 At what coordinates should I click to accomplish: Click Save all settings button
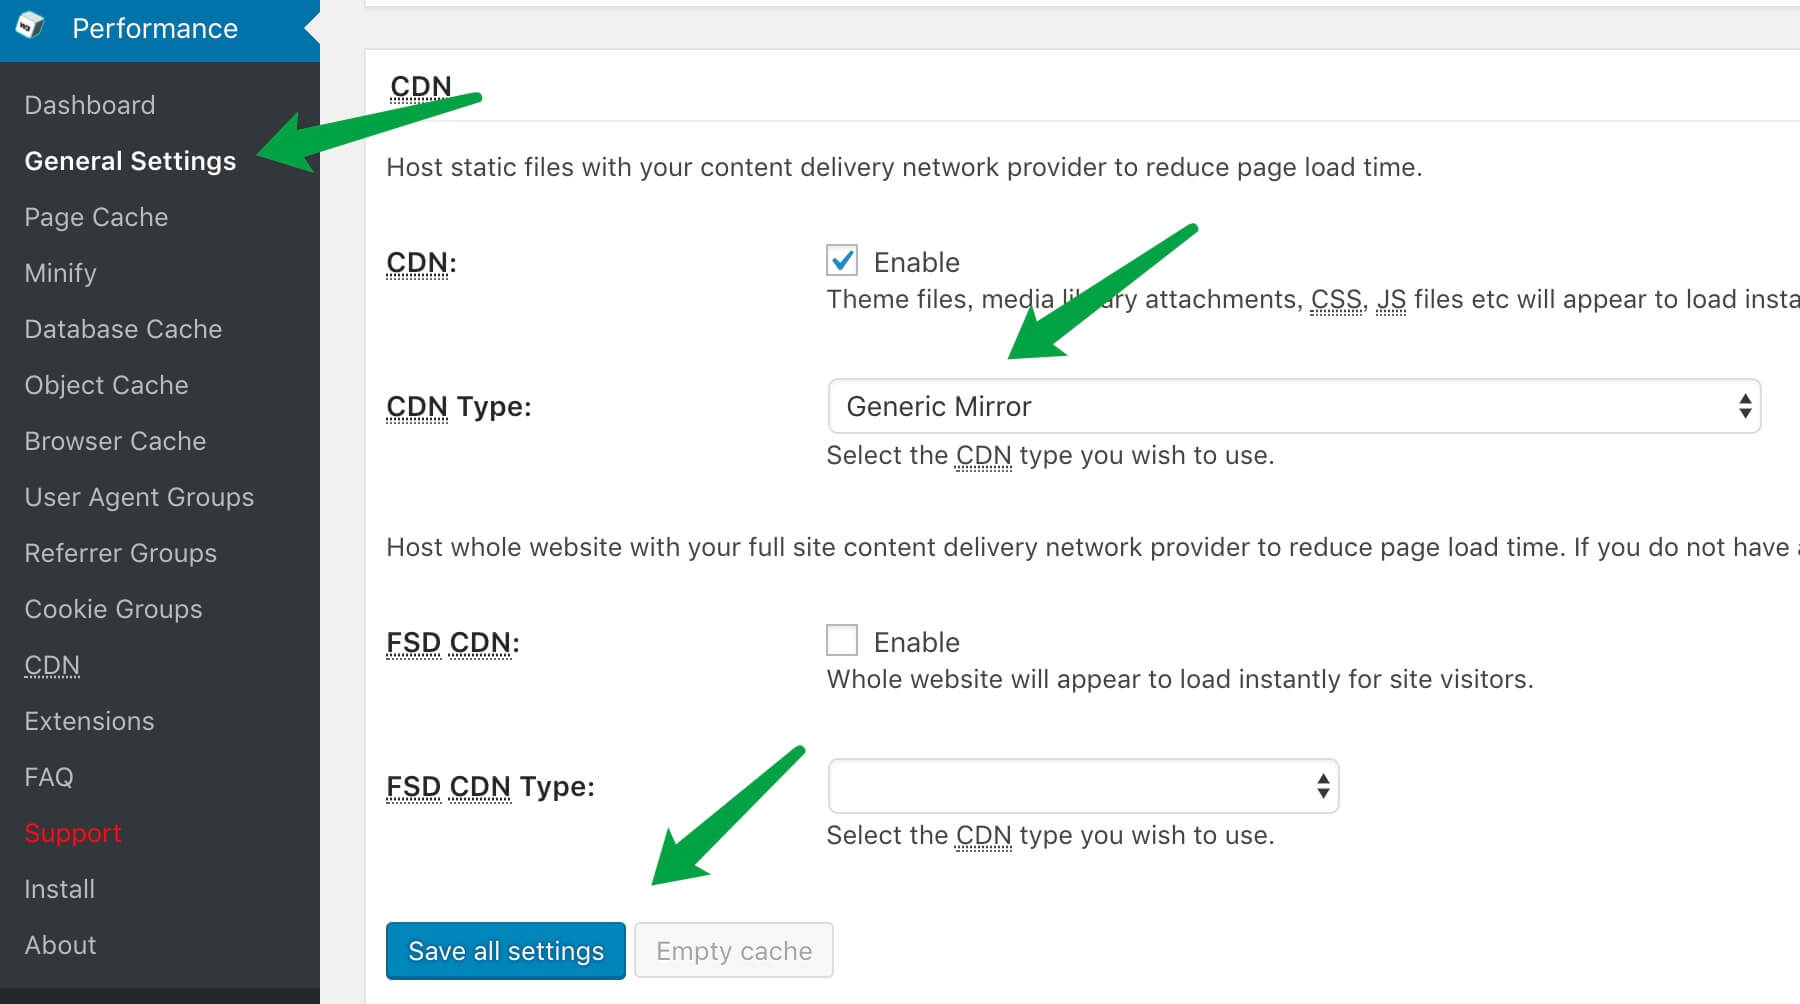506,951
